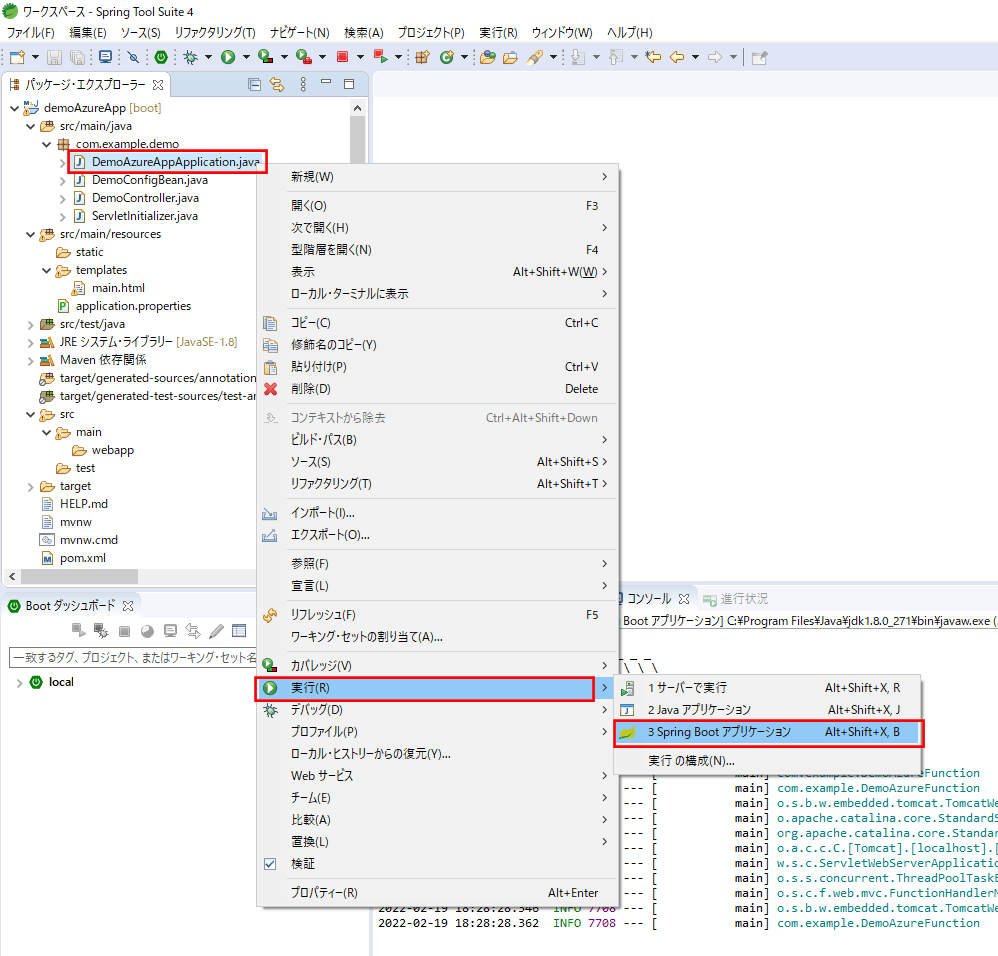Image resolution: width=998 pixels, height=956 pixels.
Task: Click the New wizard toolbar icon
Action: 17,57
